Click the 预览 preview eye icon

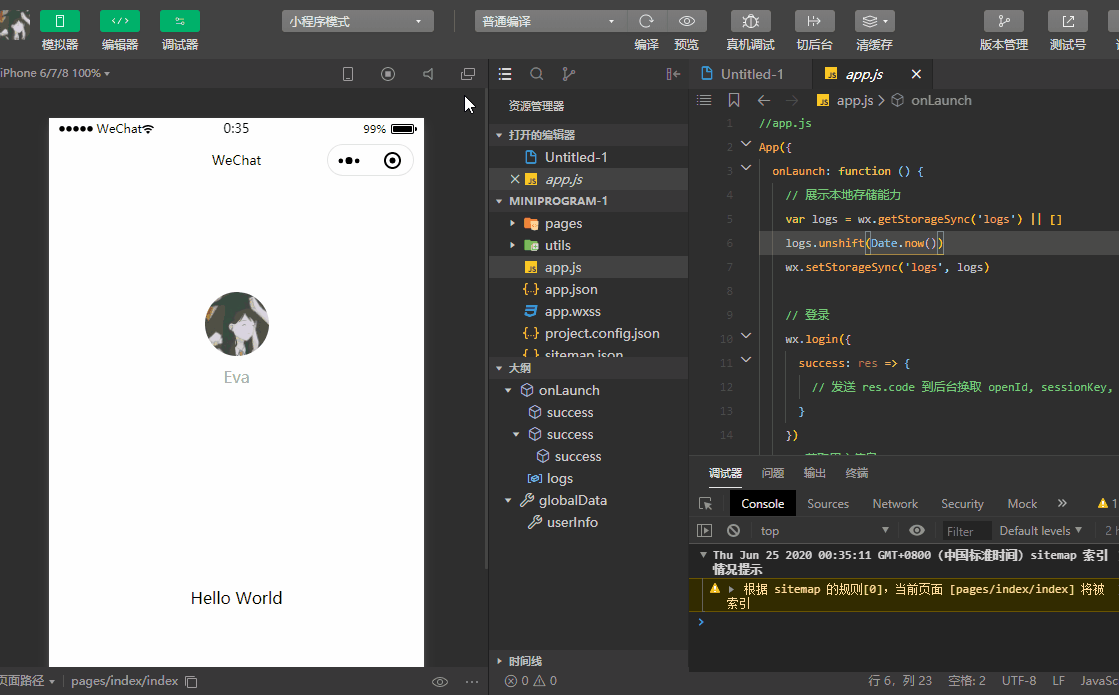[687, 21]
